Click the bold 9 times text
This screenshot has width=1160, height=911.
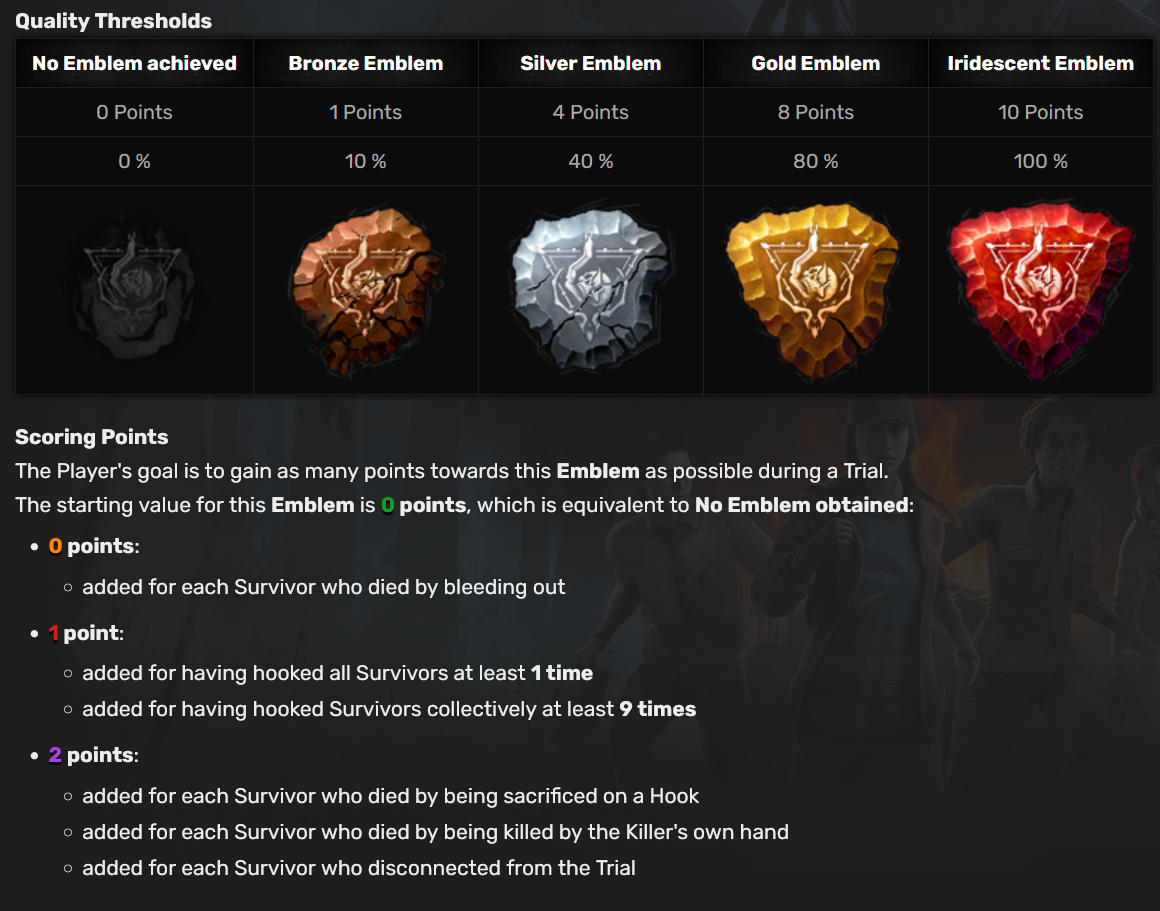[658, 710]
